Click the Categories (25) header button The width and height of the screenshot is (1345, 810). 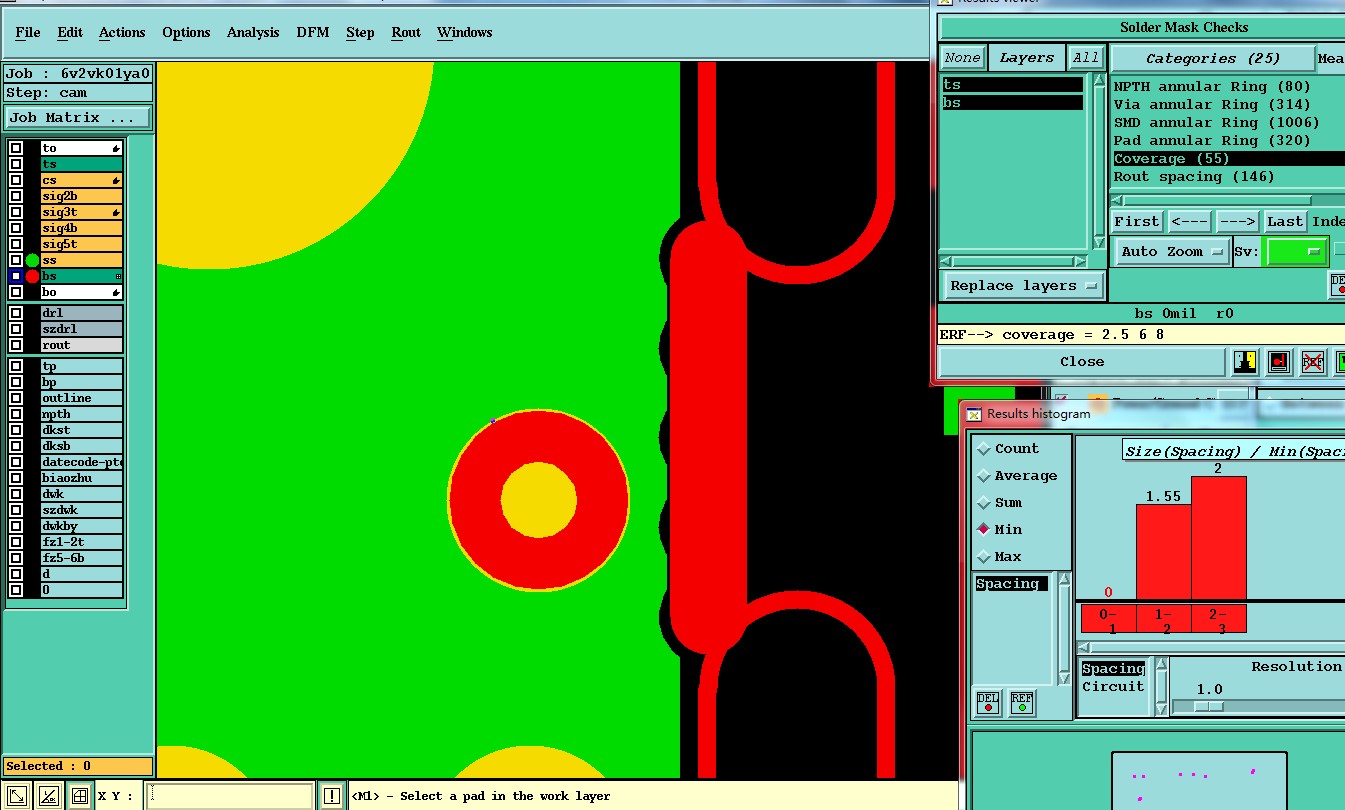1211,59
